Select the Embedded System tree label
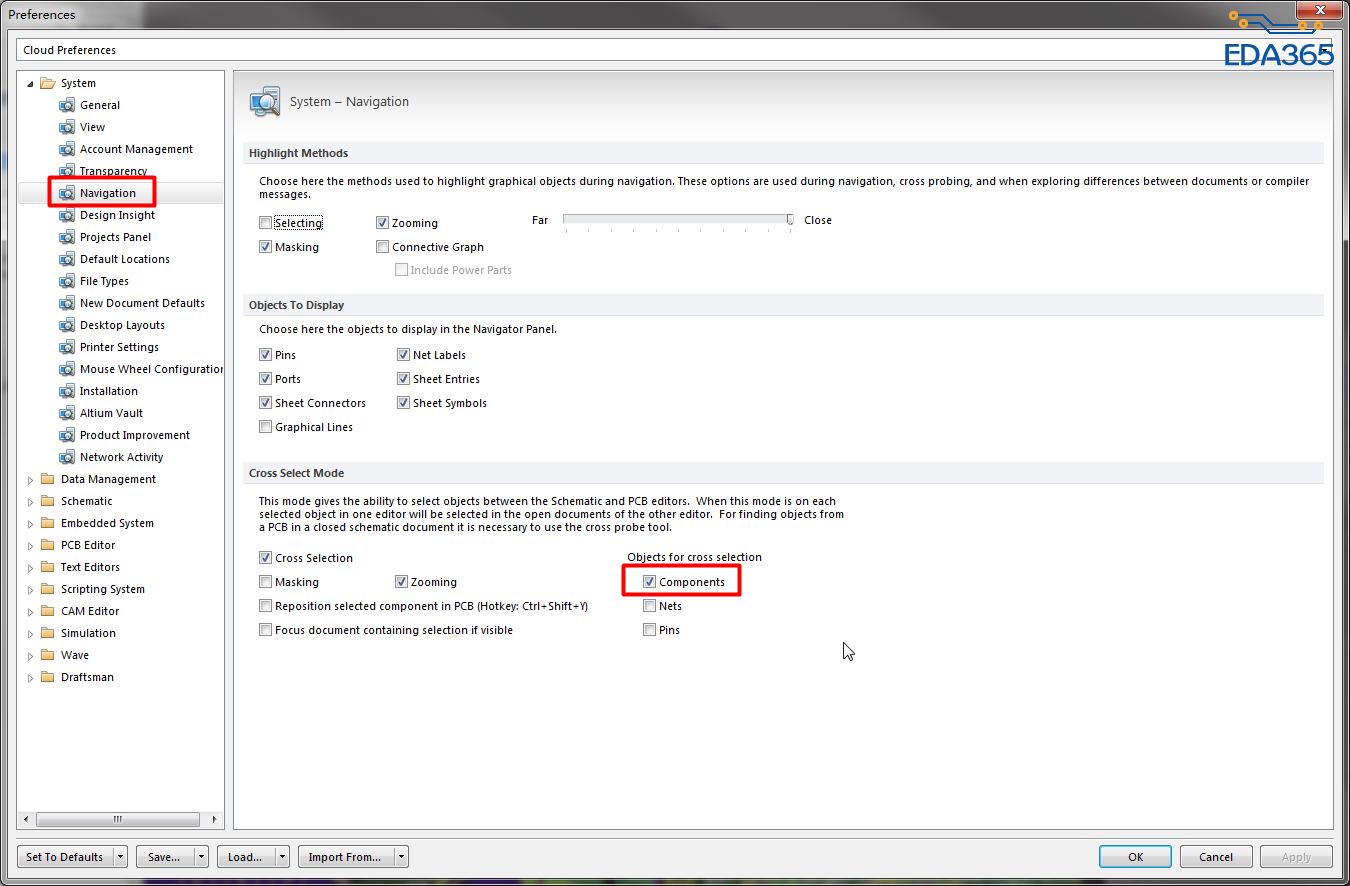 click(x=107, y=523)
